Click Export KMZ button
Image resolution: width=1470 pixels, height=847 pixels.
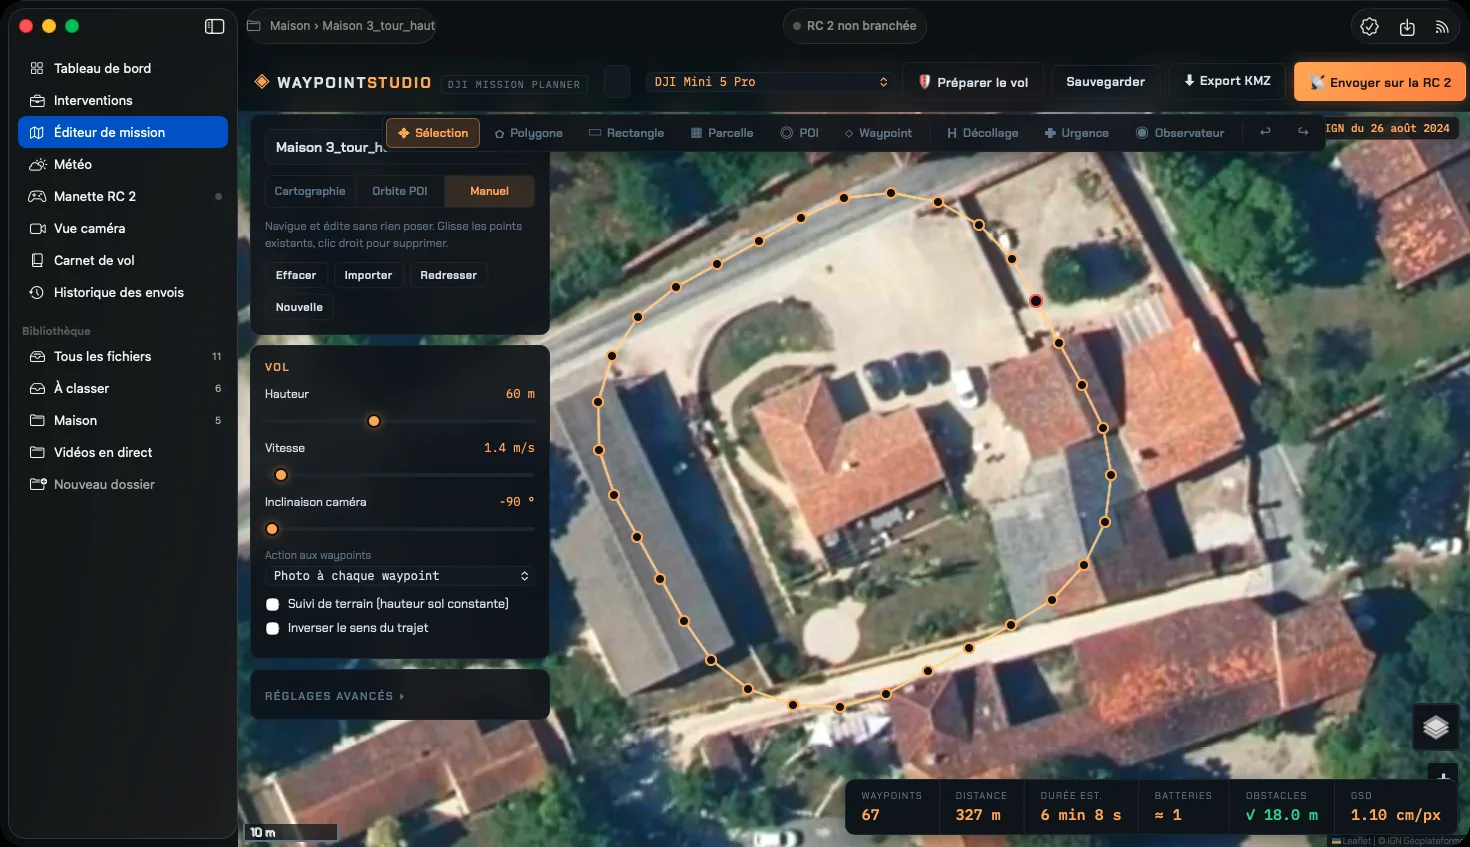tap(1227, 81)
